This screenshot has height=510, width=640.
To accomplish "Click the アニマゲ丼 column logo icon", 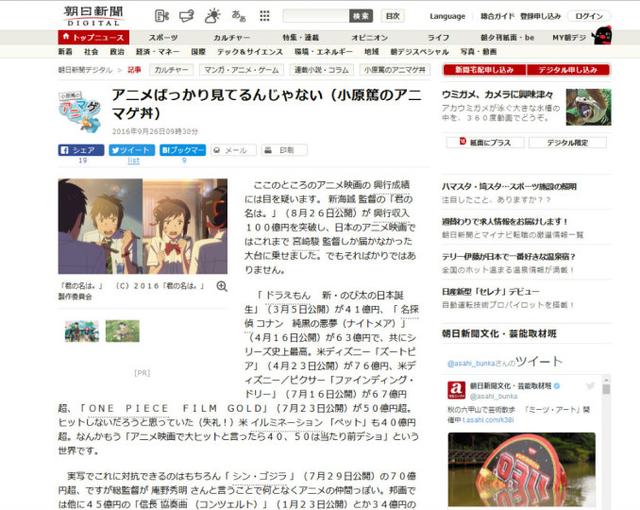I will (80, 112).
